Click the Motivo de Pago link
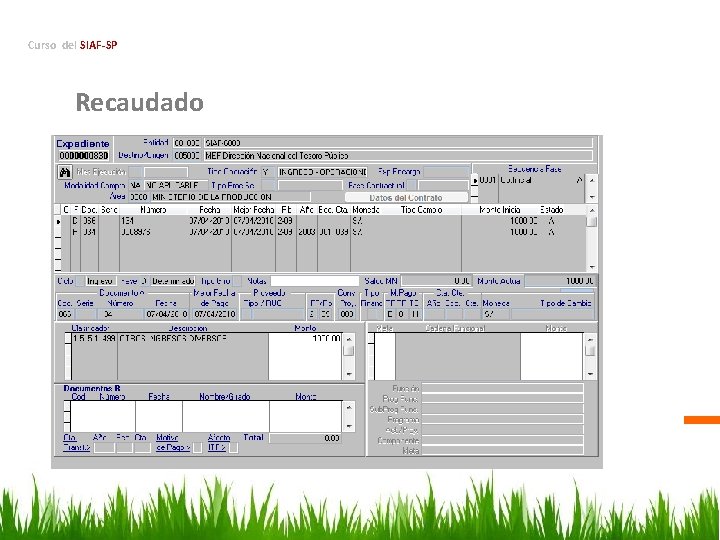Screen dimensions: 720x540 coord(172,443)
